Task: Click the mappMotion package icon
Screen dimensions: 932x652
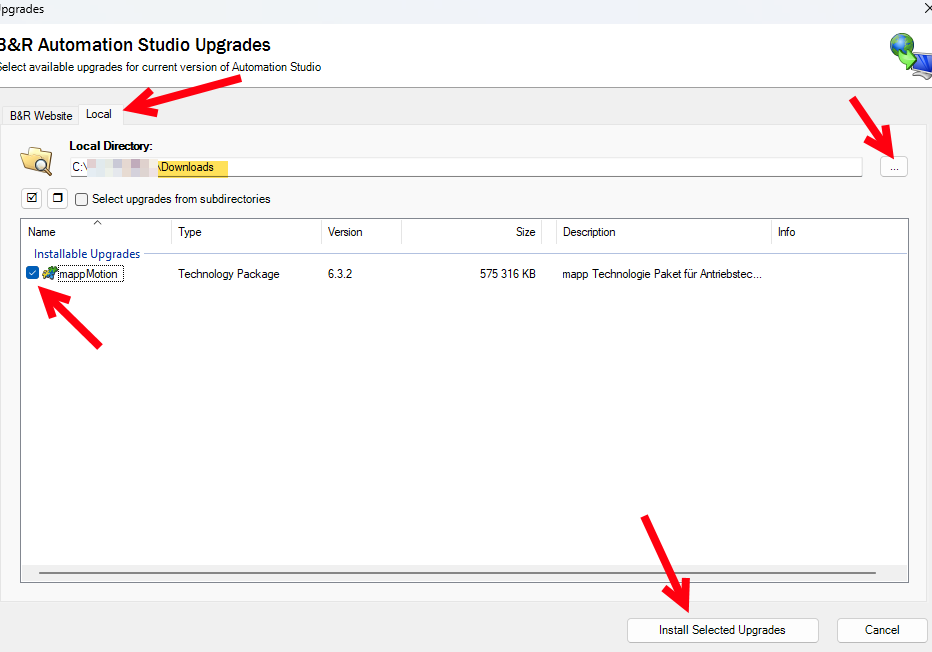Action: [49, 273]
